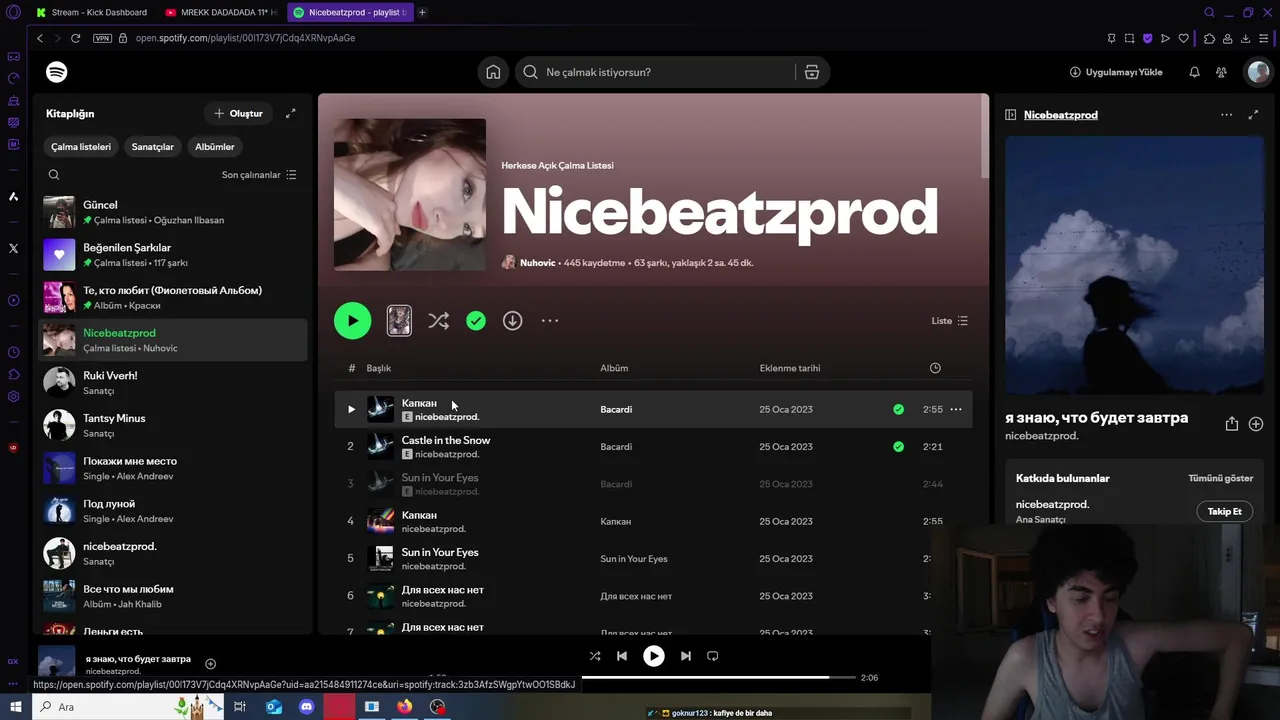This screenshot has height=720, width=1280.
Task: Show all contributors with Tümünü göster
Action: tap(1220, 478)
